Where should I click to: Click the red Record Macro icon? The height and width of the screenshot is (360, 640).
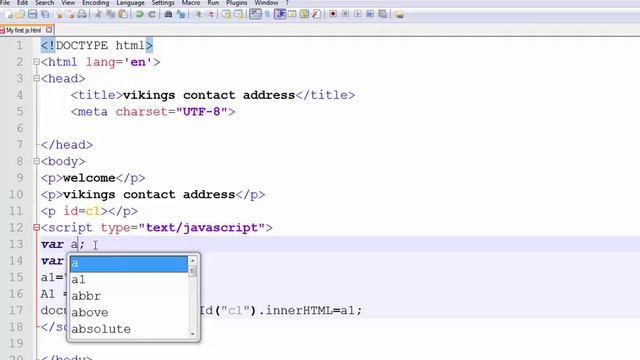[333, 15]
